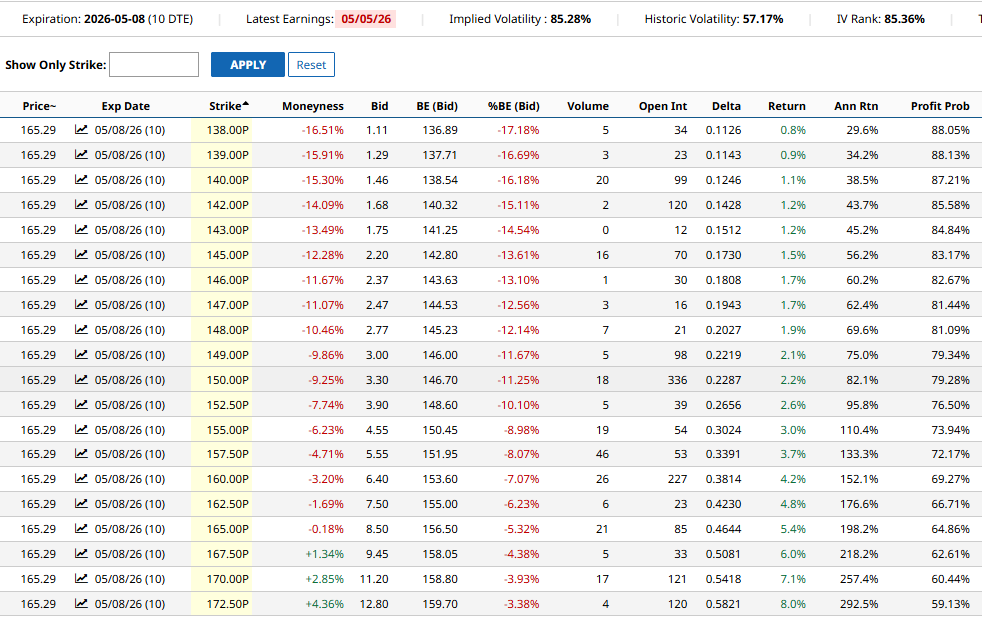Focus the Show Only Strike input
982x623 pixels.
154,65
